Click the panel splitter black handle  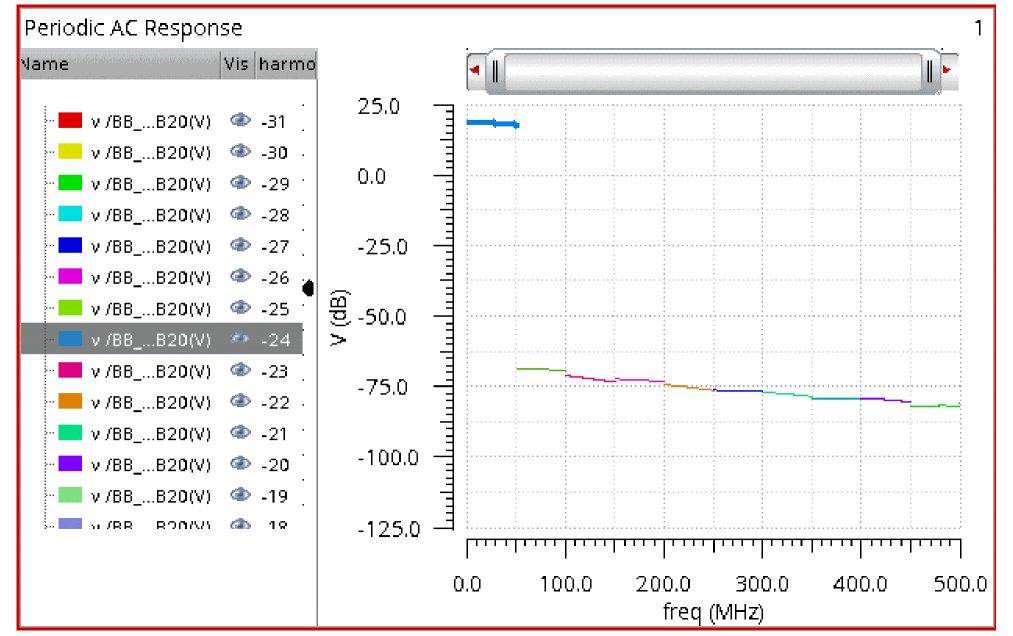(308, 288)
